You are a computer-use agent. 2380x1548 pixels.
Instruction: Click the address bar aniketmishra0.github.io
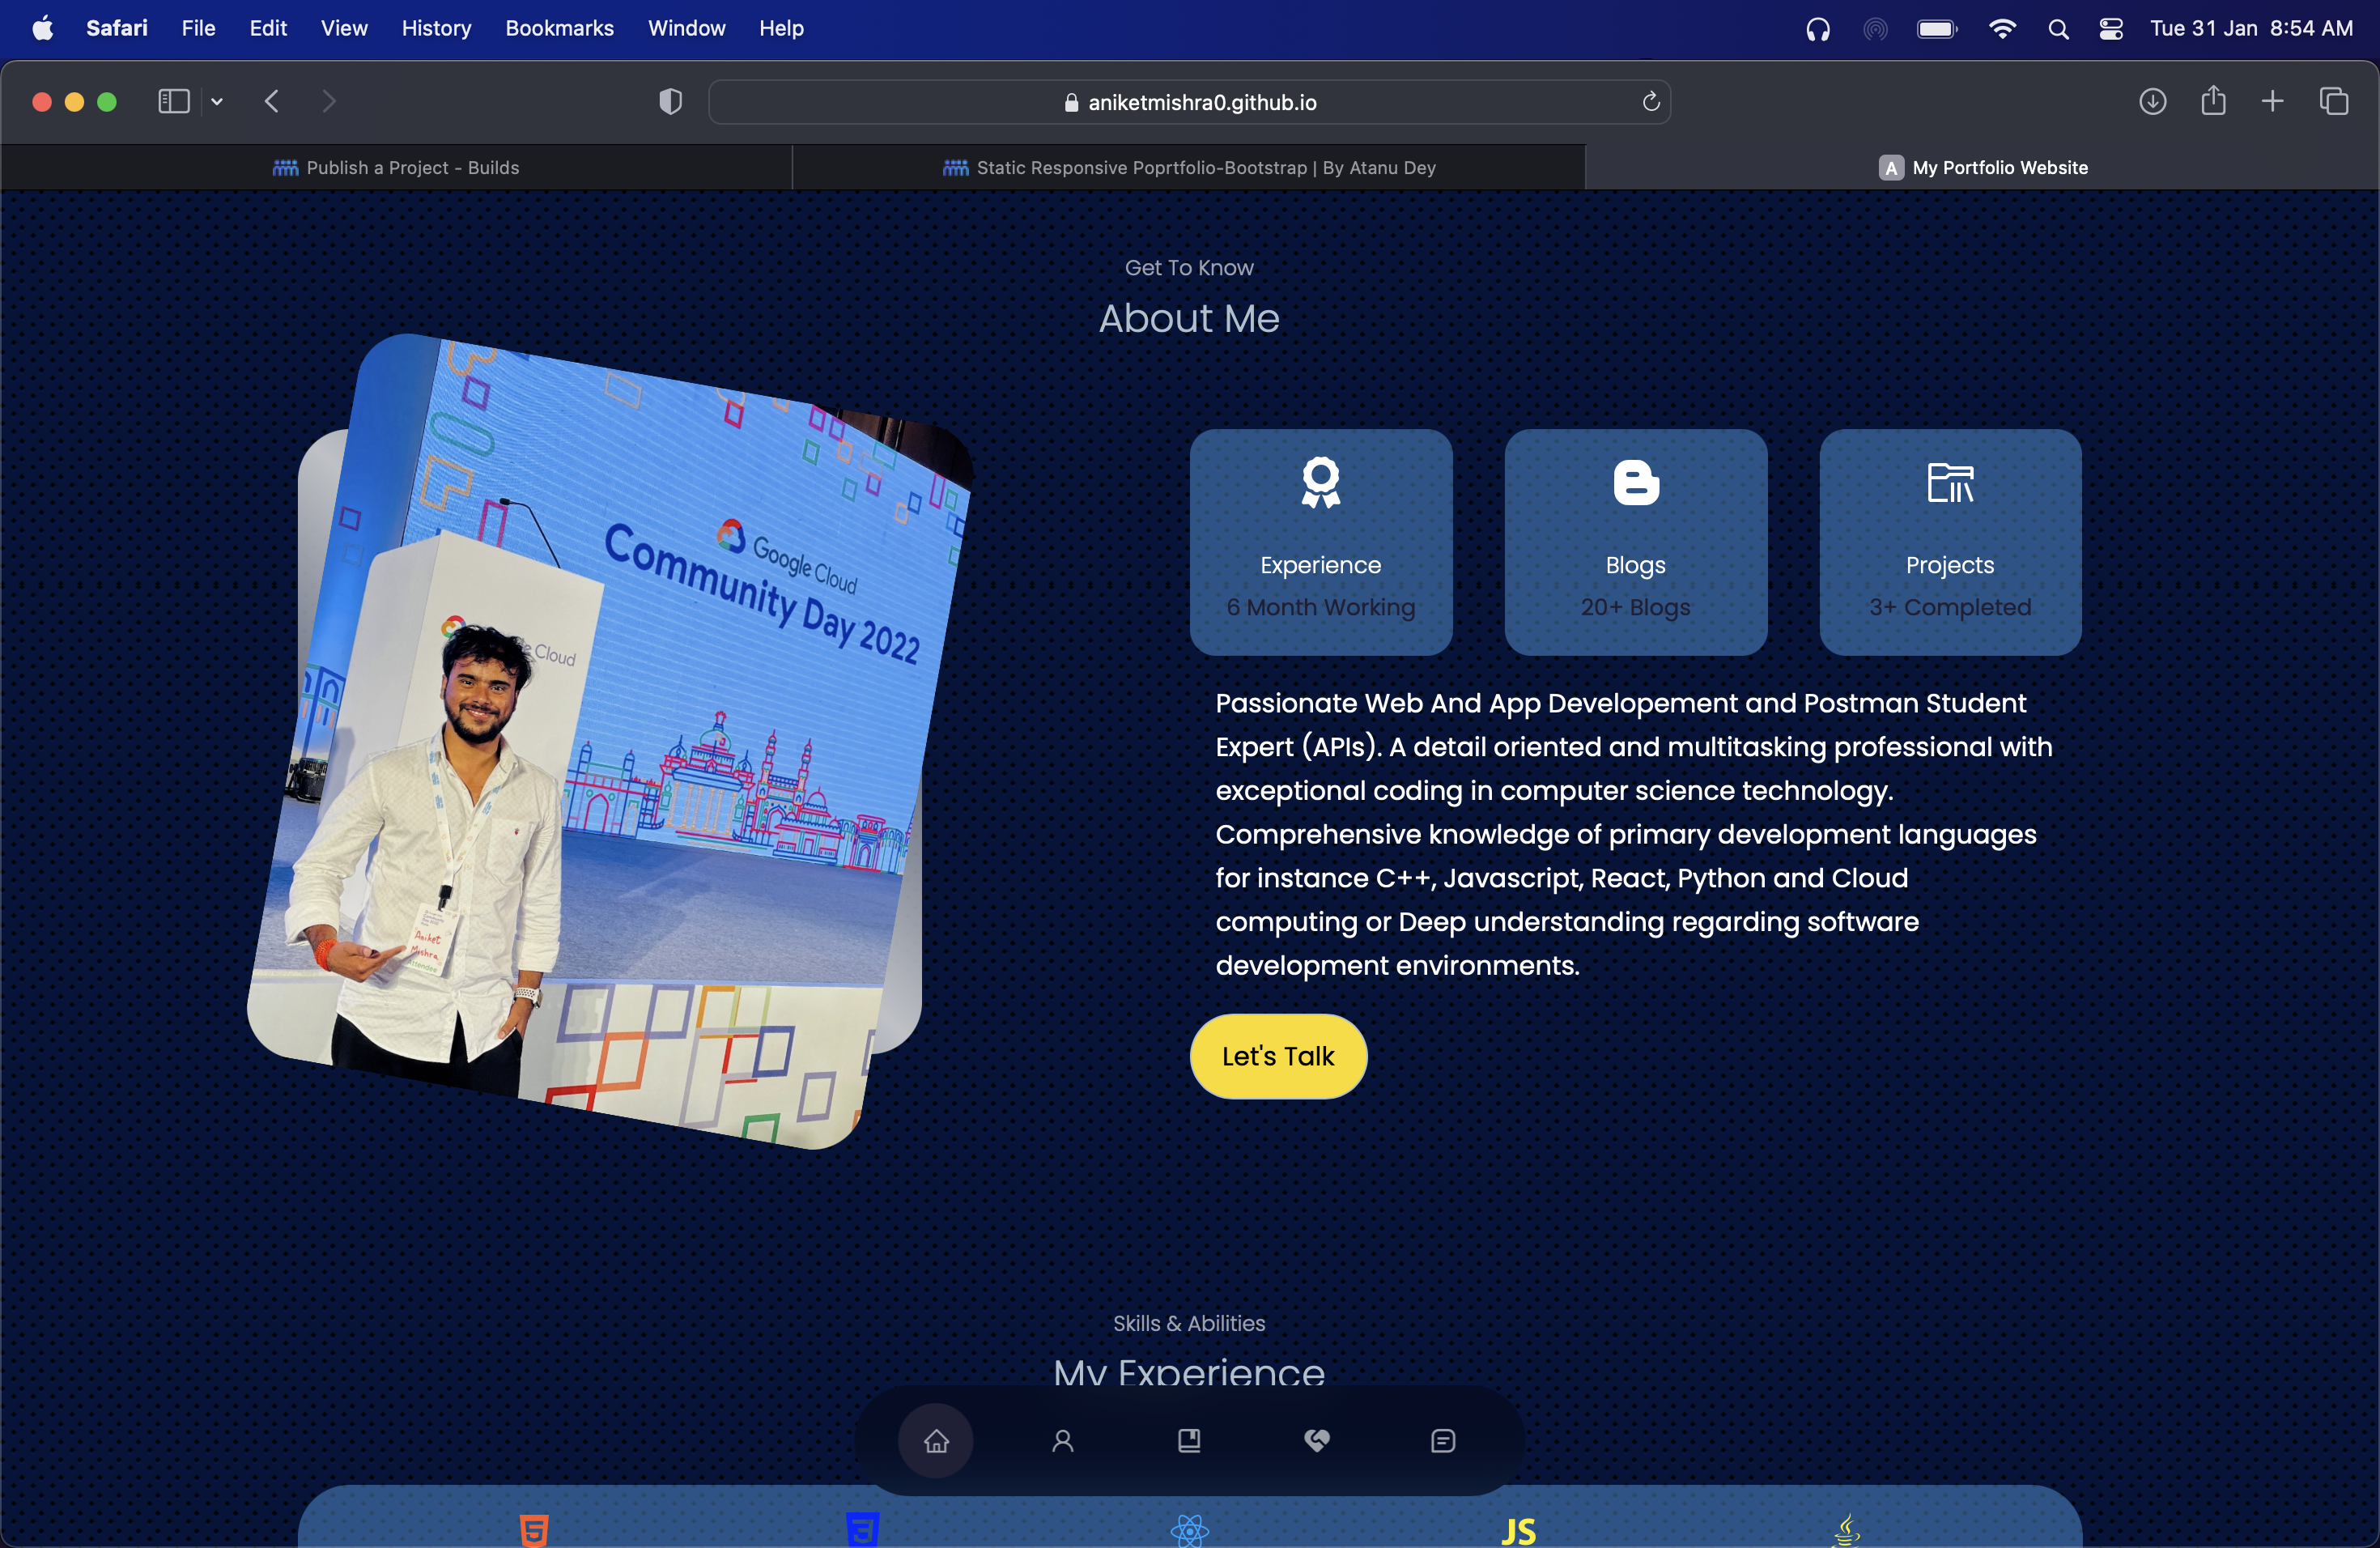pyautogui.click(x=1189, y=102)
